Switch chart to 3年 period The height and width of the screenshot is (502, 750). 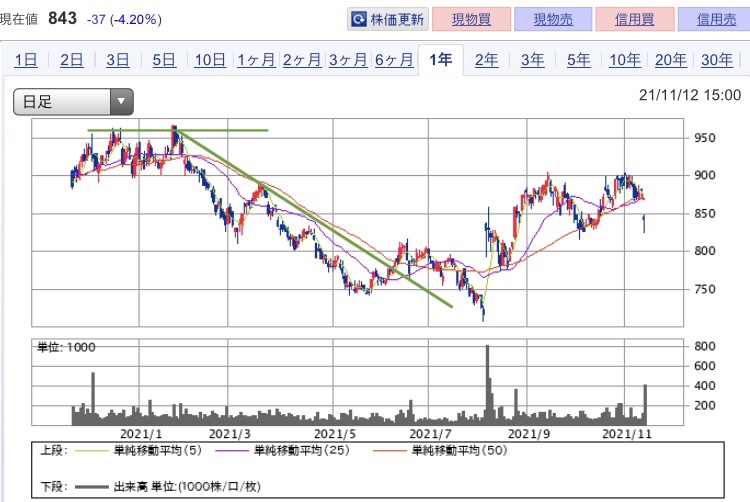coord(532,60)
